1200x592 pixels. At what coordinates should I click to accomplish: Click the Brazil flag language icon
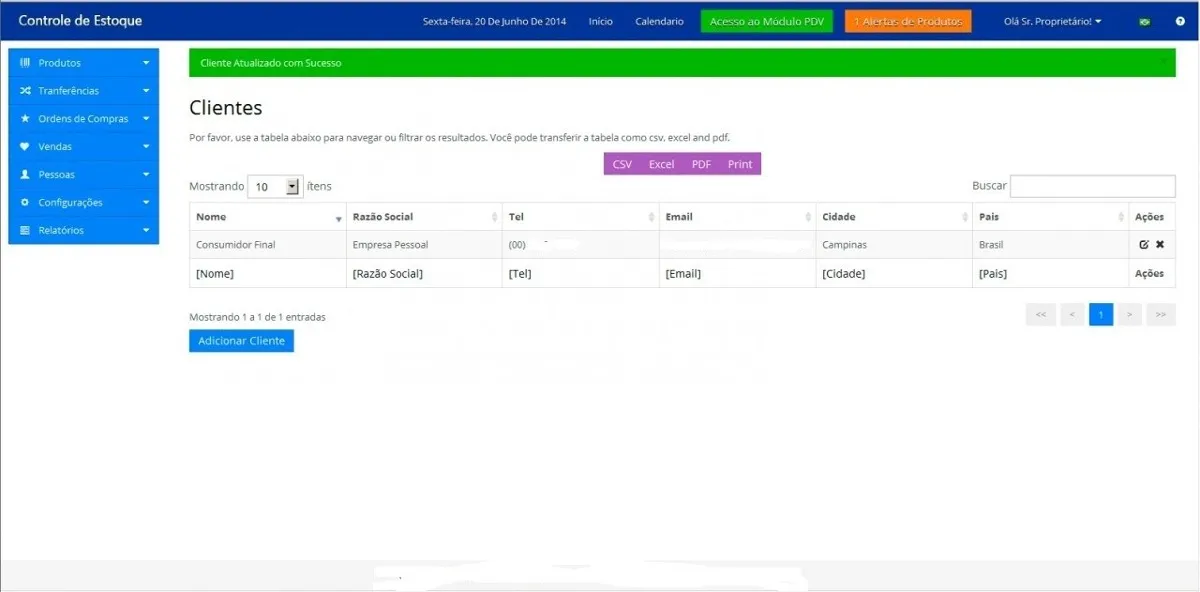(x=1144, y=21)
